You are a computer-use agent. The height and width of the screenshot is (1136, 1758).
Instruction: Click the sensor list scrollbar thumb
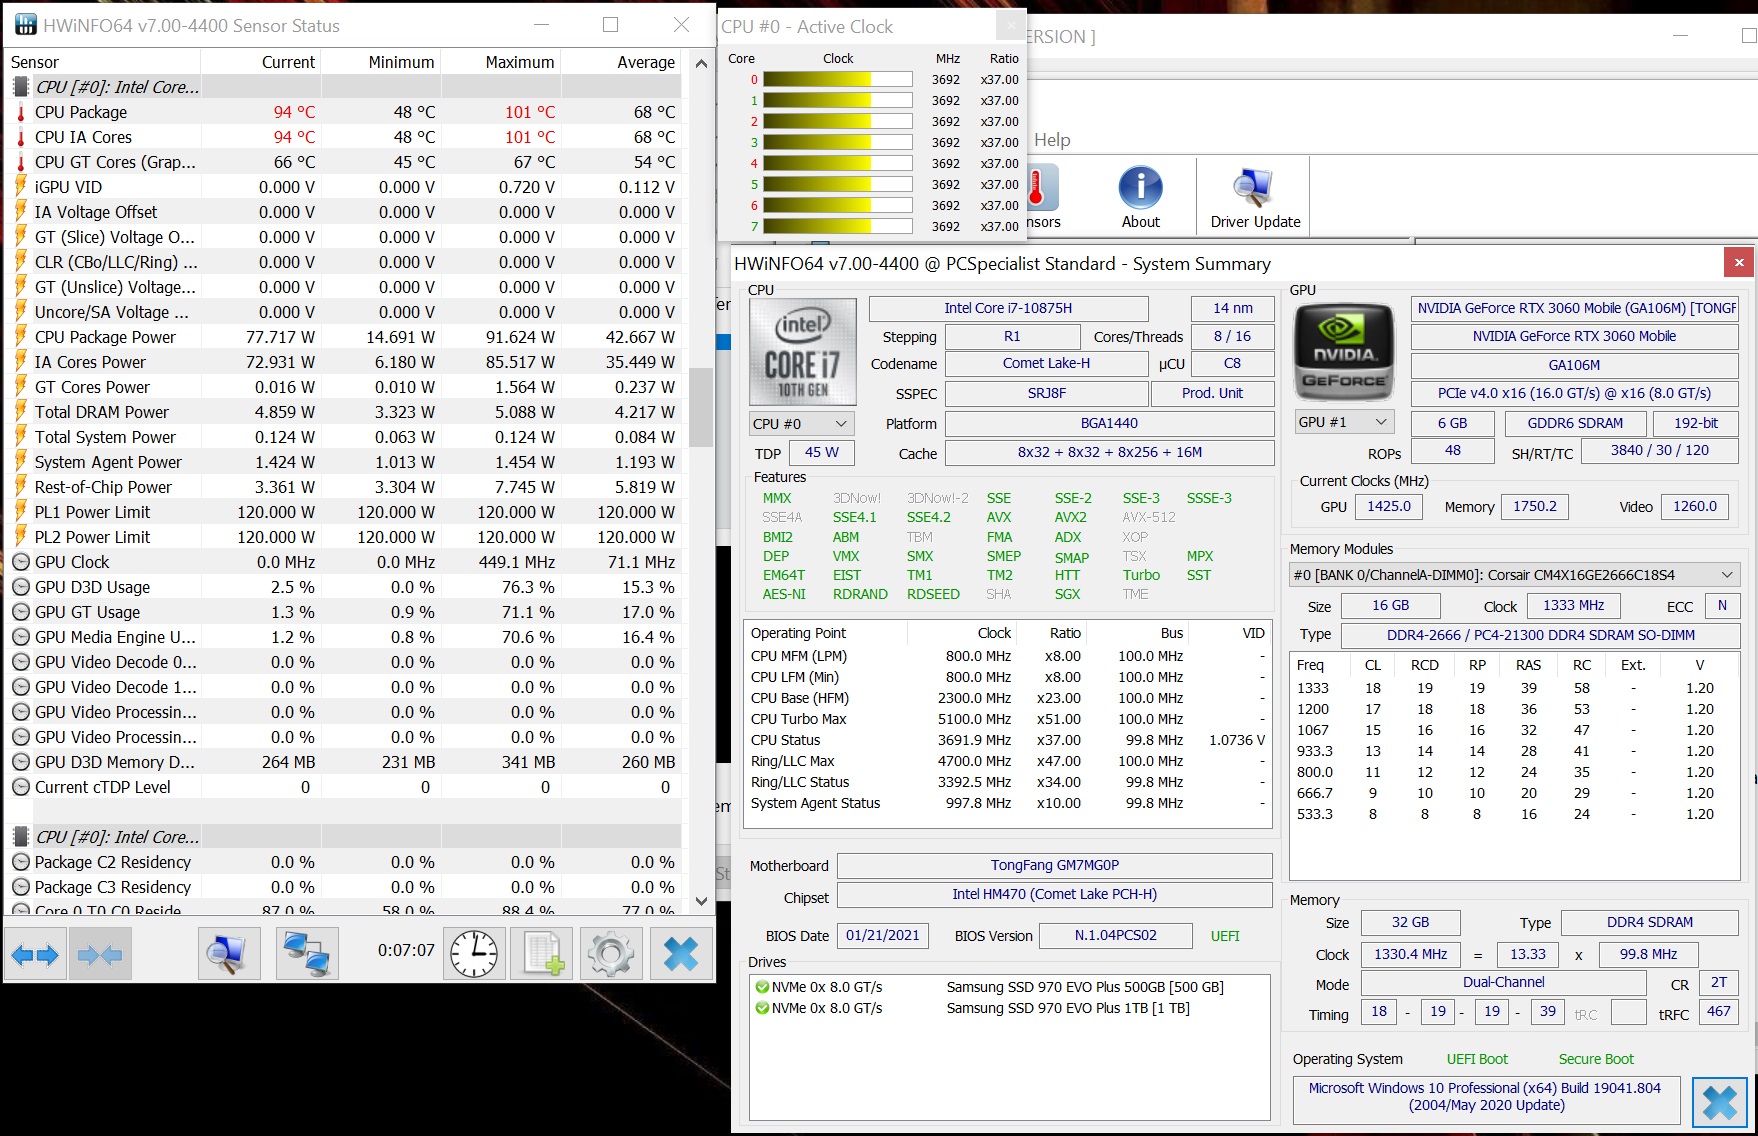(701, 407)
